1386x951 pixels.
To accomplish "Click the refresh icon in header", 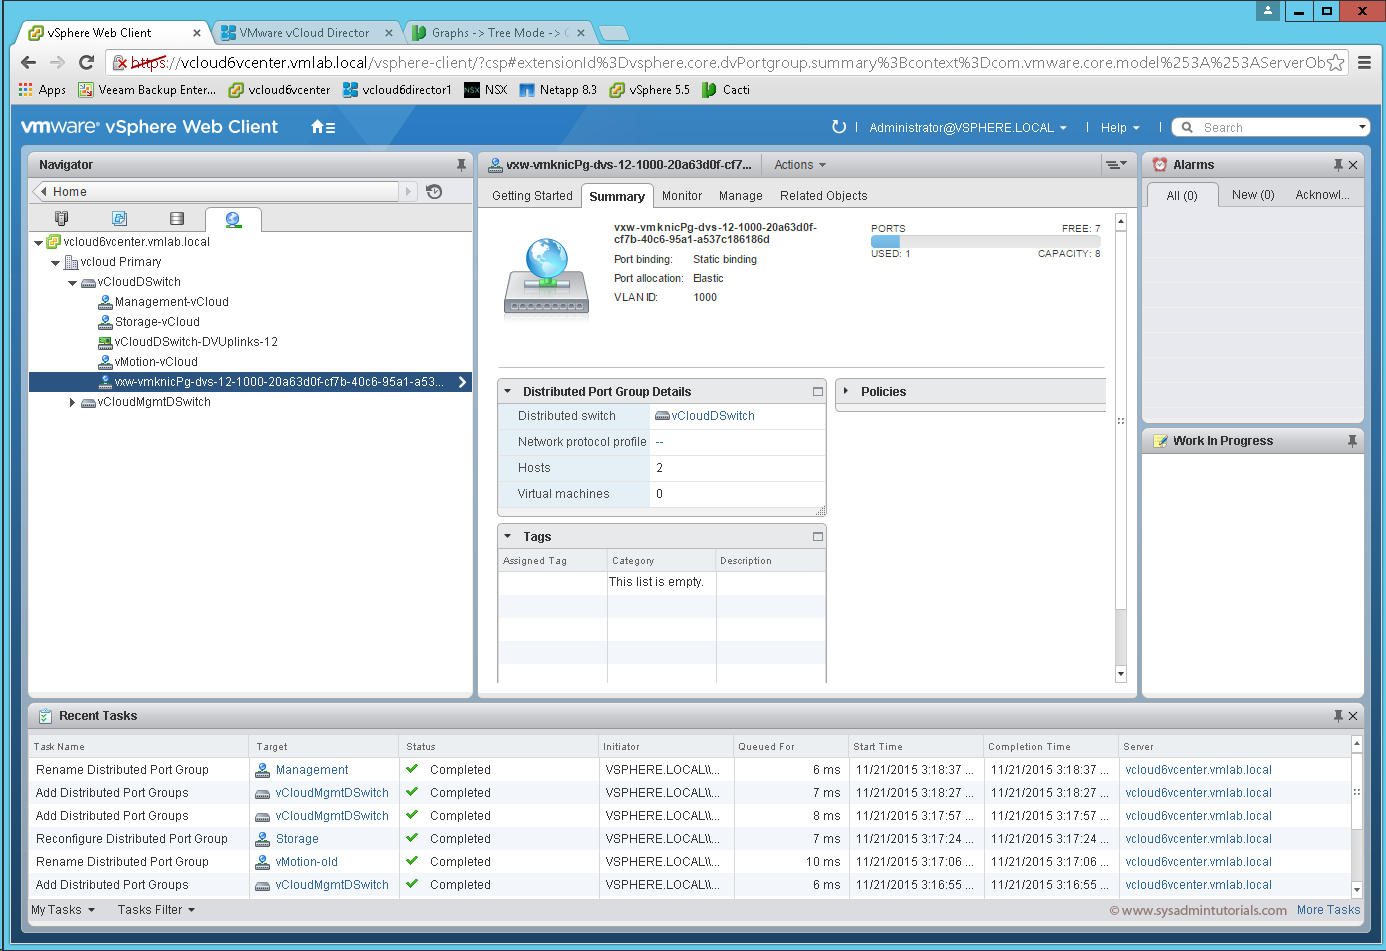I will pos(839,127).
